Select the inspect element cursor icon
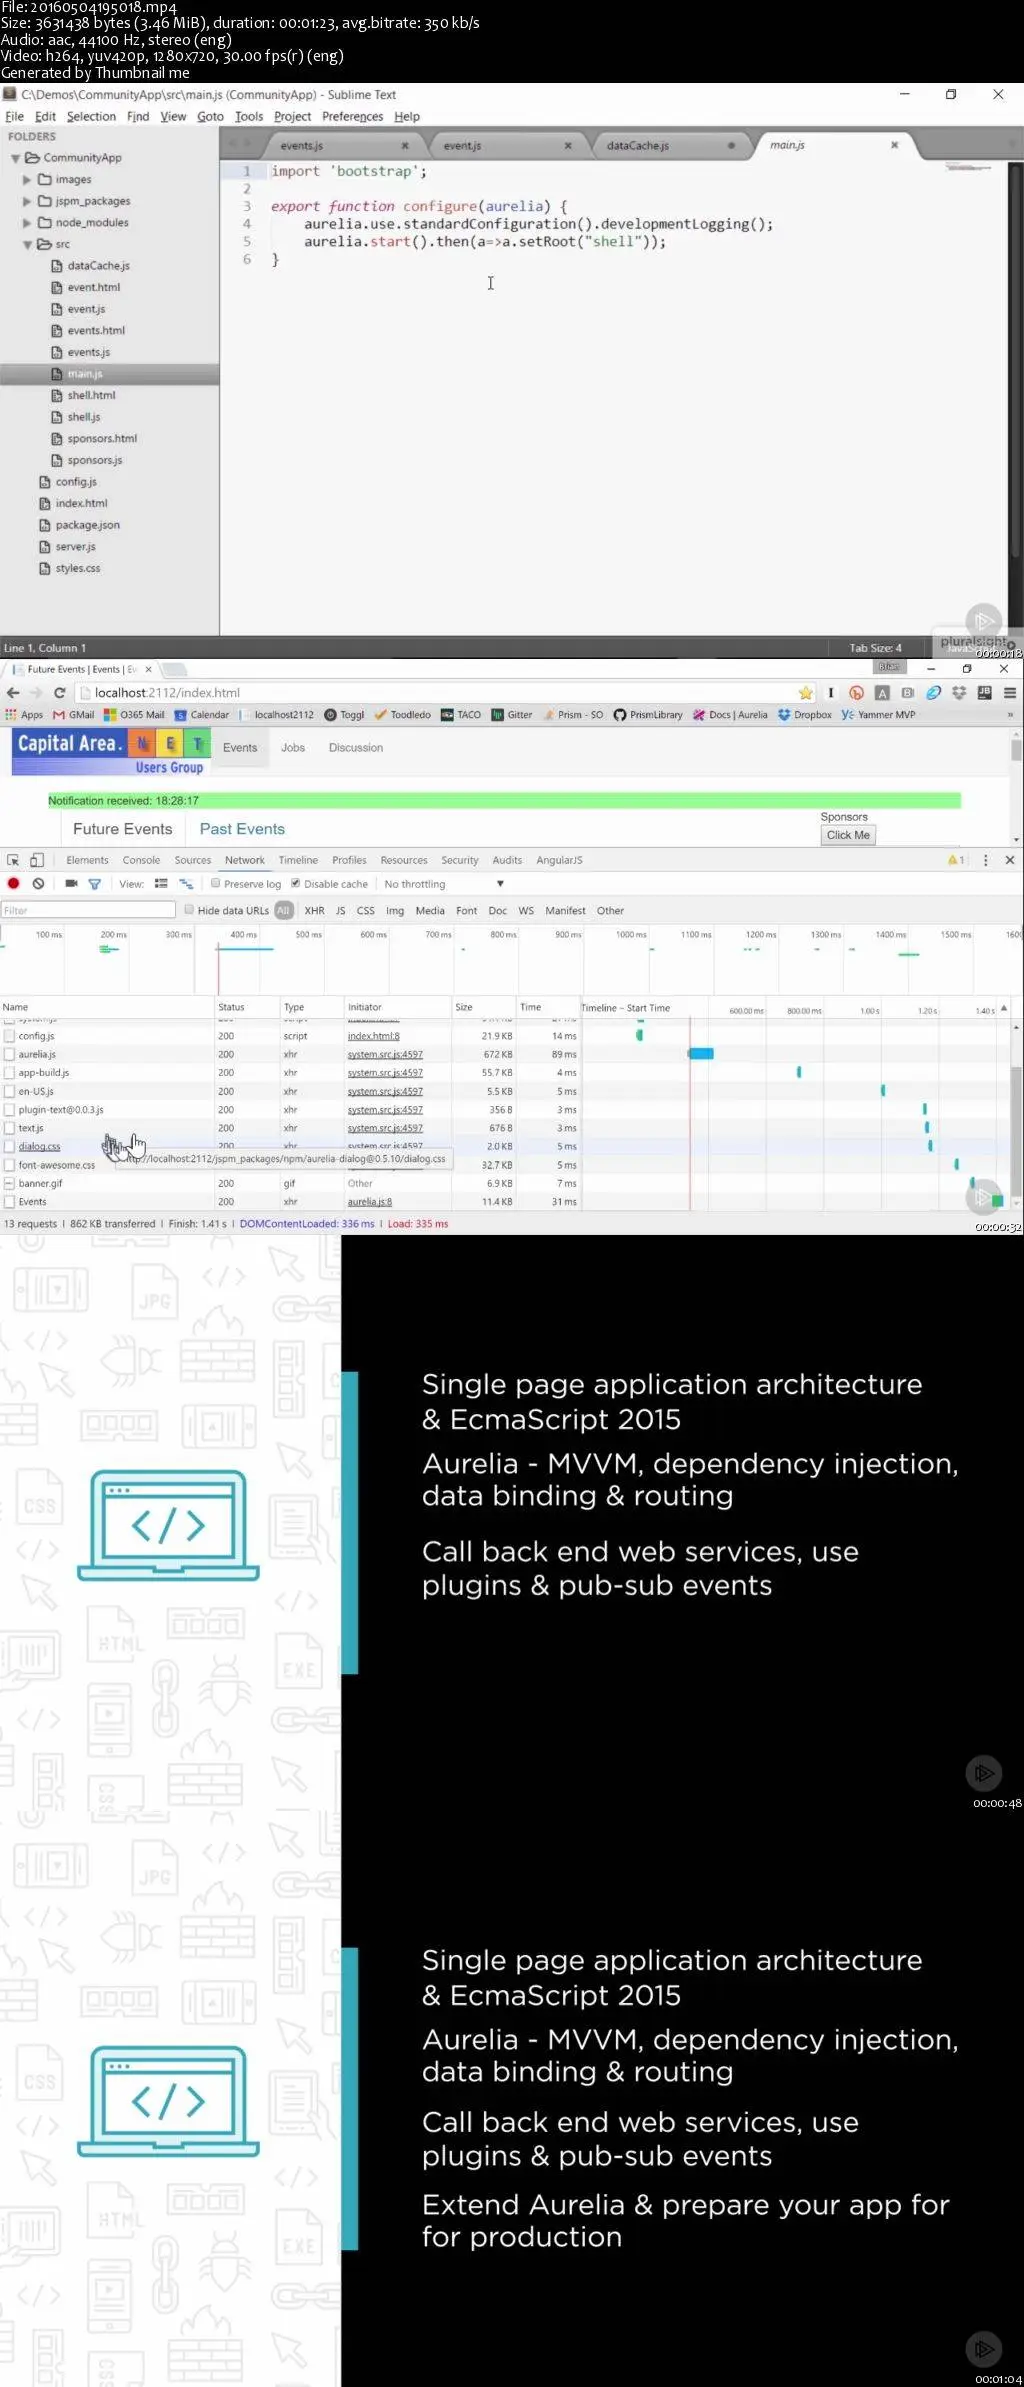Screen dimensions: 1024x2387 [13, 860]
